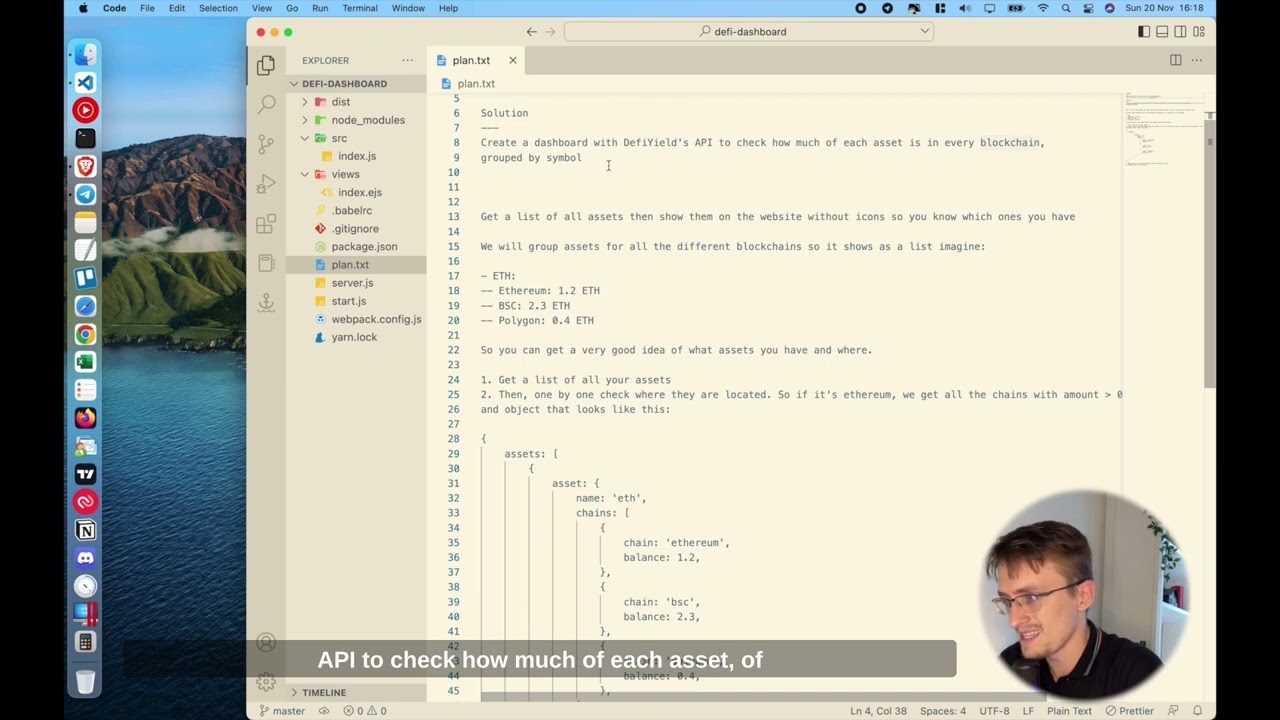Go back using the title bar arrow

point(532,31)
